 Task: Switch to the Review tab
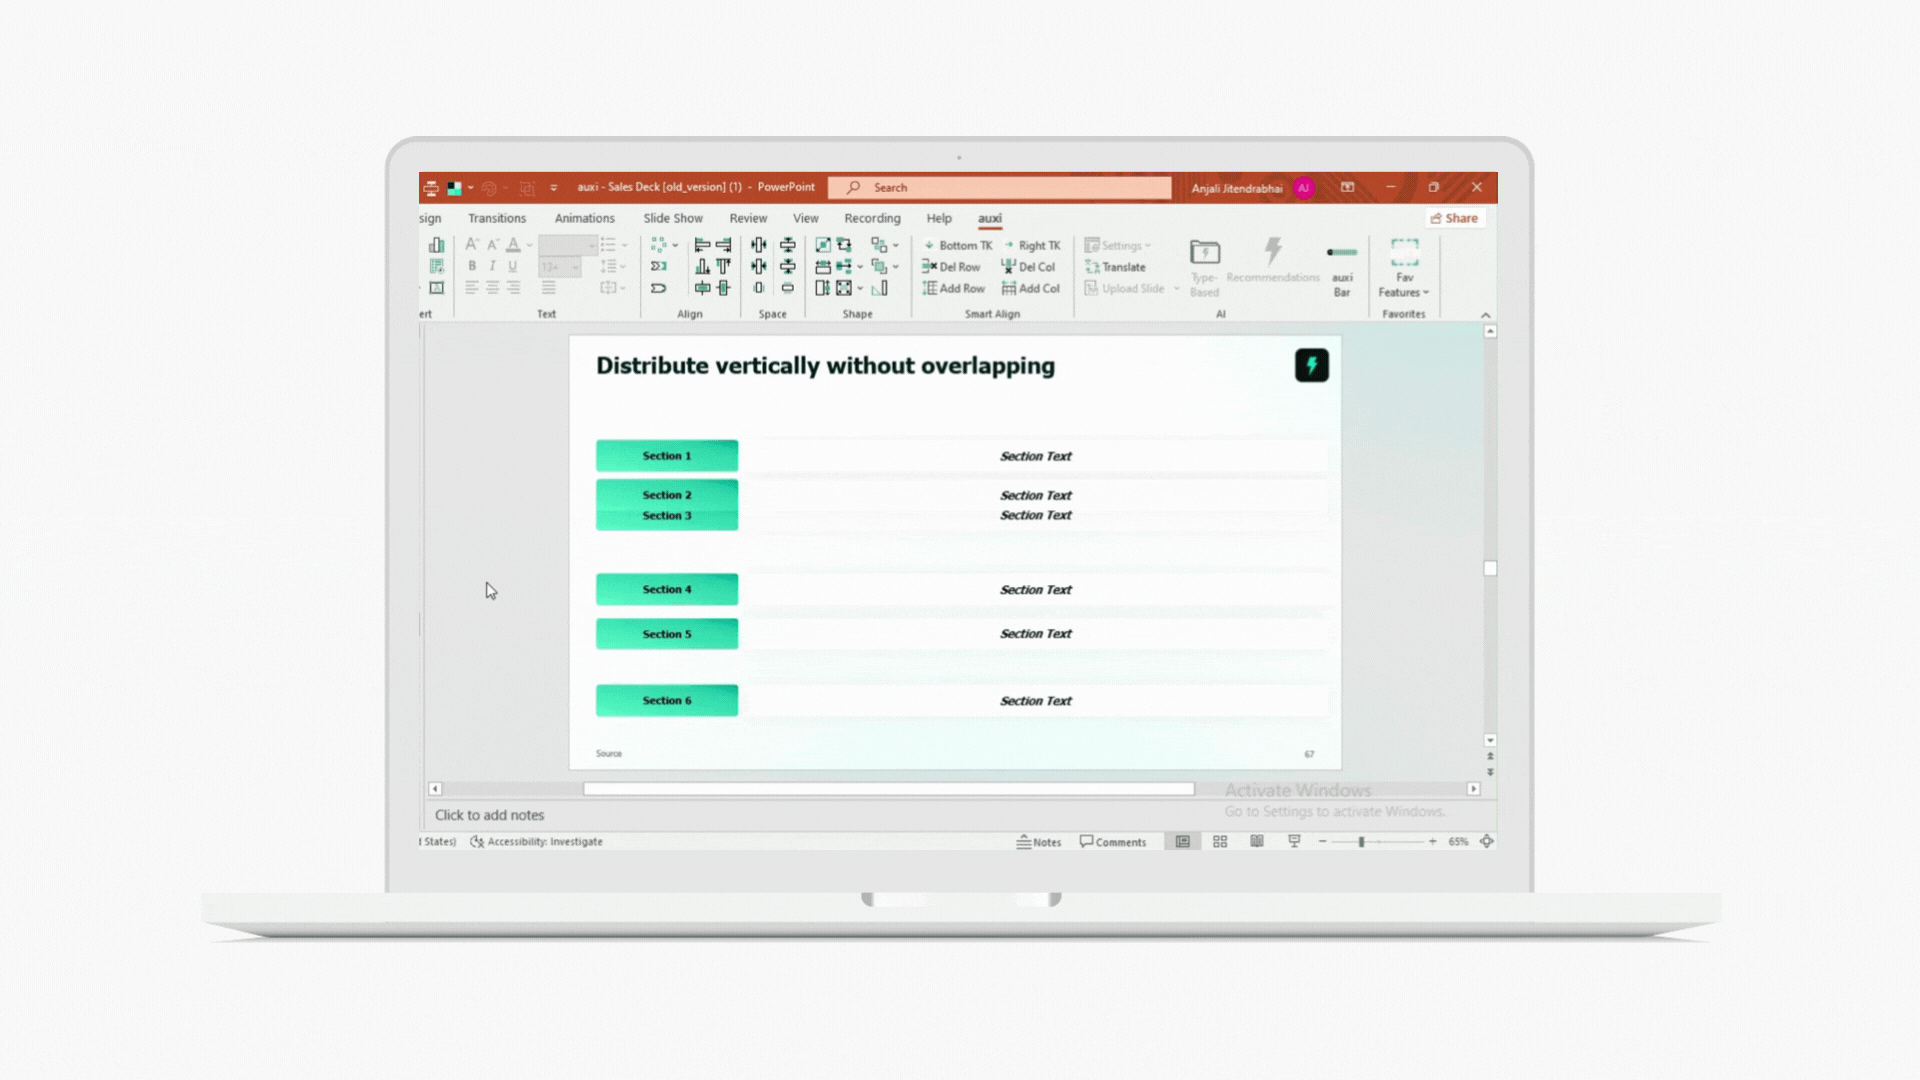[748, 218]
